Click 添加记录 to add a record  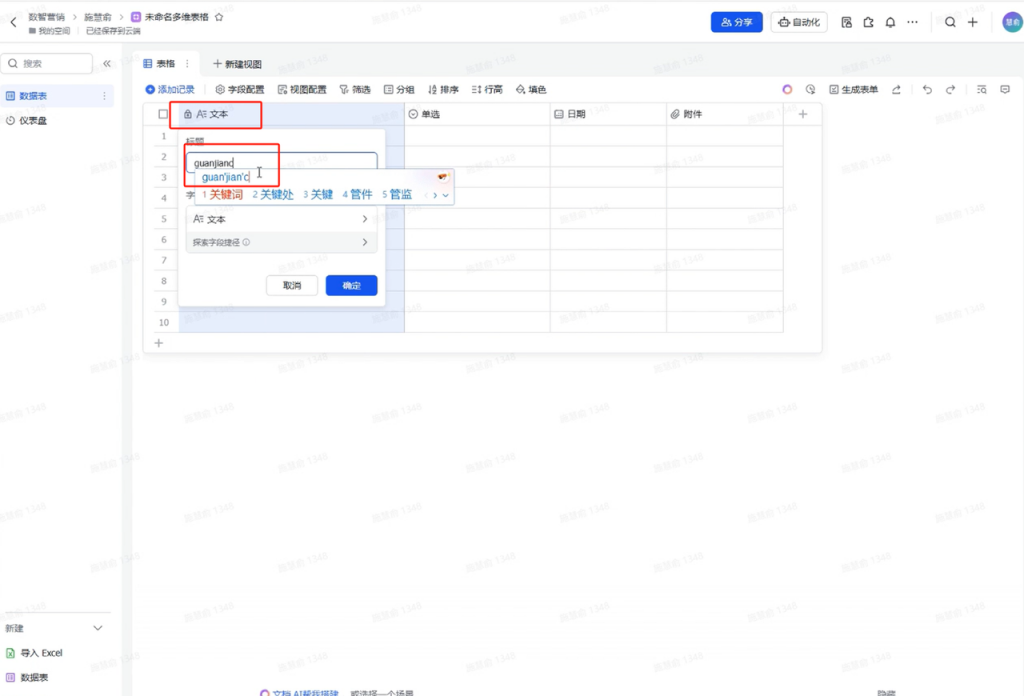click(170, 89)
